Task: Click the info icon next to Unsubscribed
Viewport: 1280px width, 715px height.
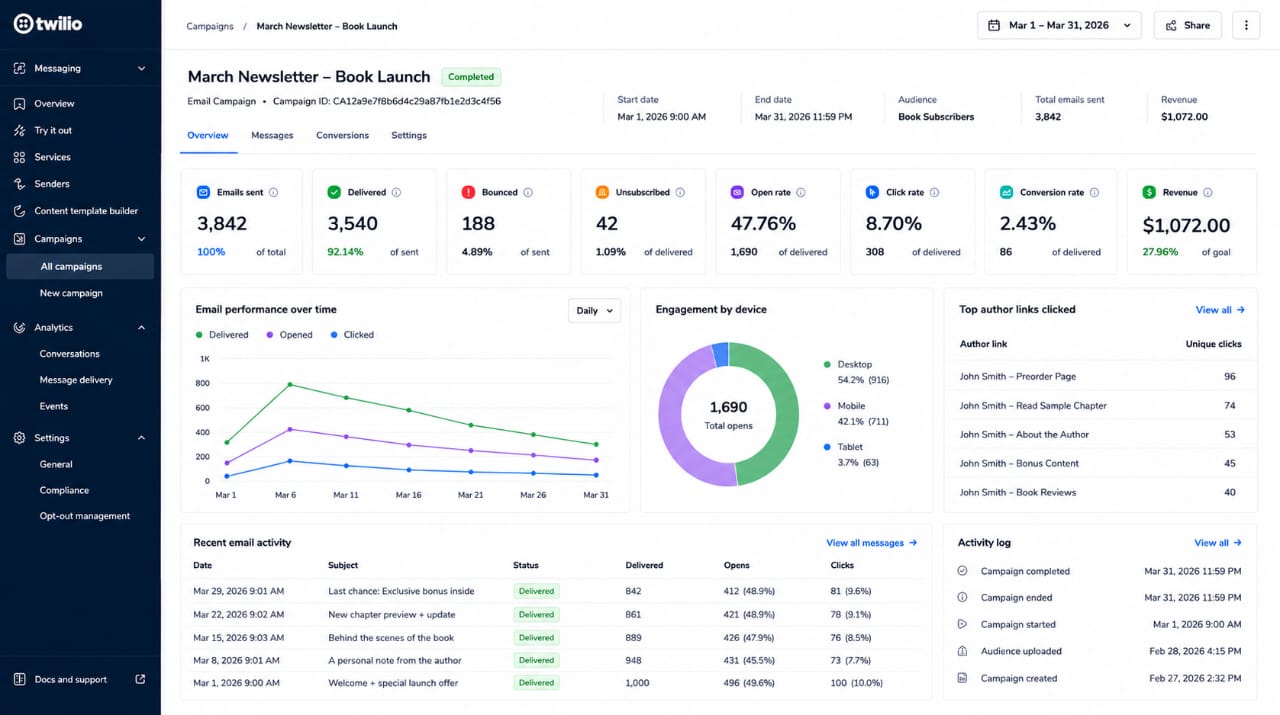Action: click(x=680, y=192)
